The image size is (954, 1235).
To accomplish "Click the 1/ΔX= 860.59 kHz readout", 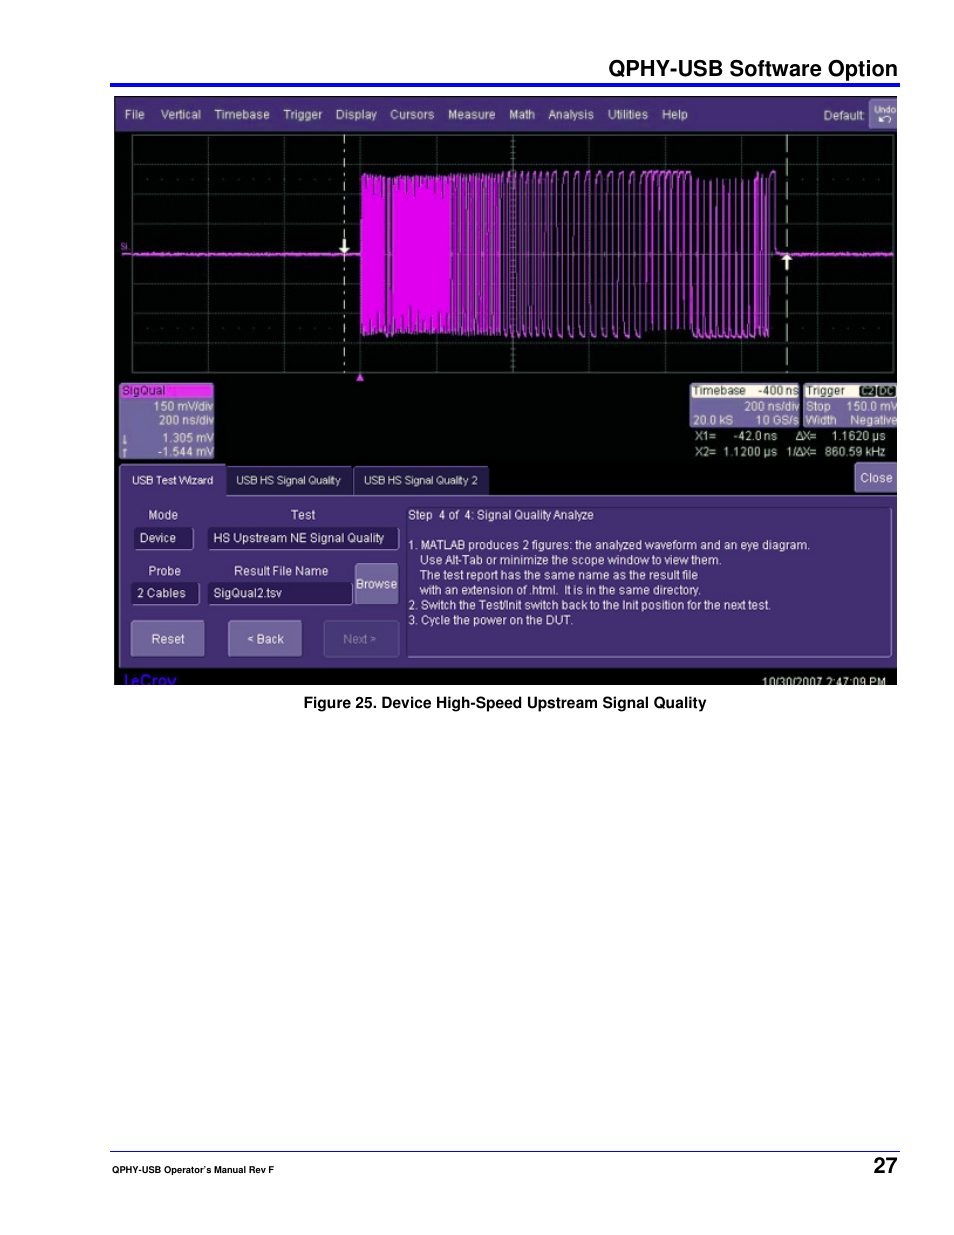I will coord(836,452).
